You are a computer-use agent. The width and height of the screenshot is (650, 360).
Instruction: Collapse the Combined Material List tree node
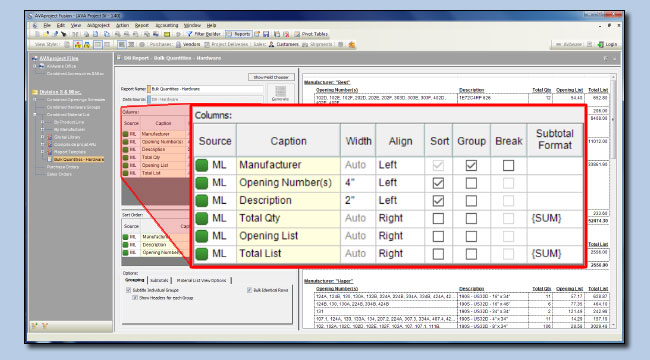click(x=35, y=114)
